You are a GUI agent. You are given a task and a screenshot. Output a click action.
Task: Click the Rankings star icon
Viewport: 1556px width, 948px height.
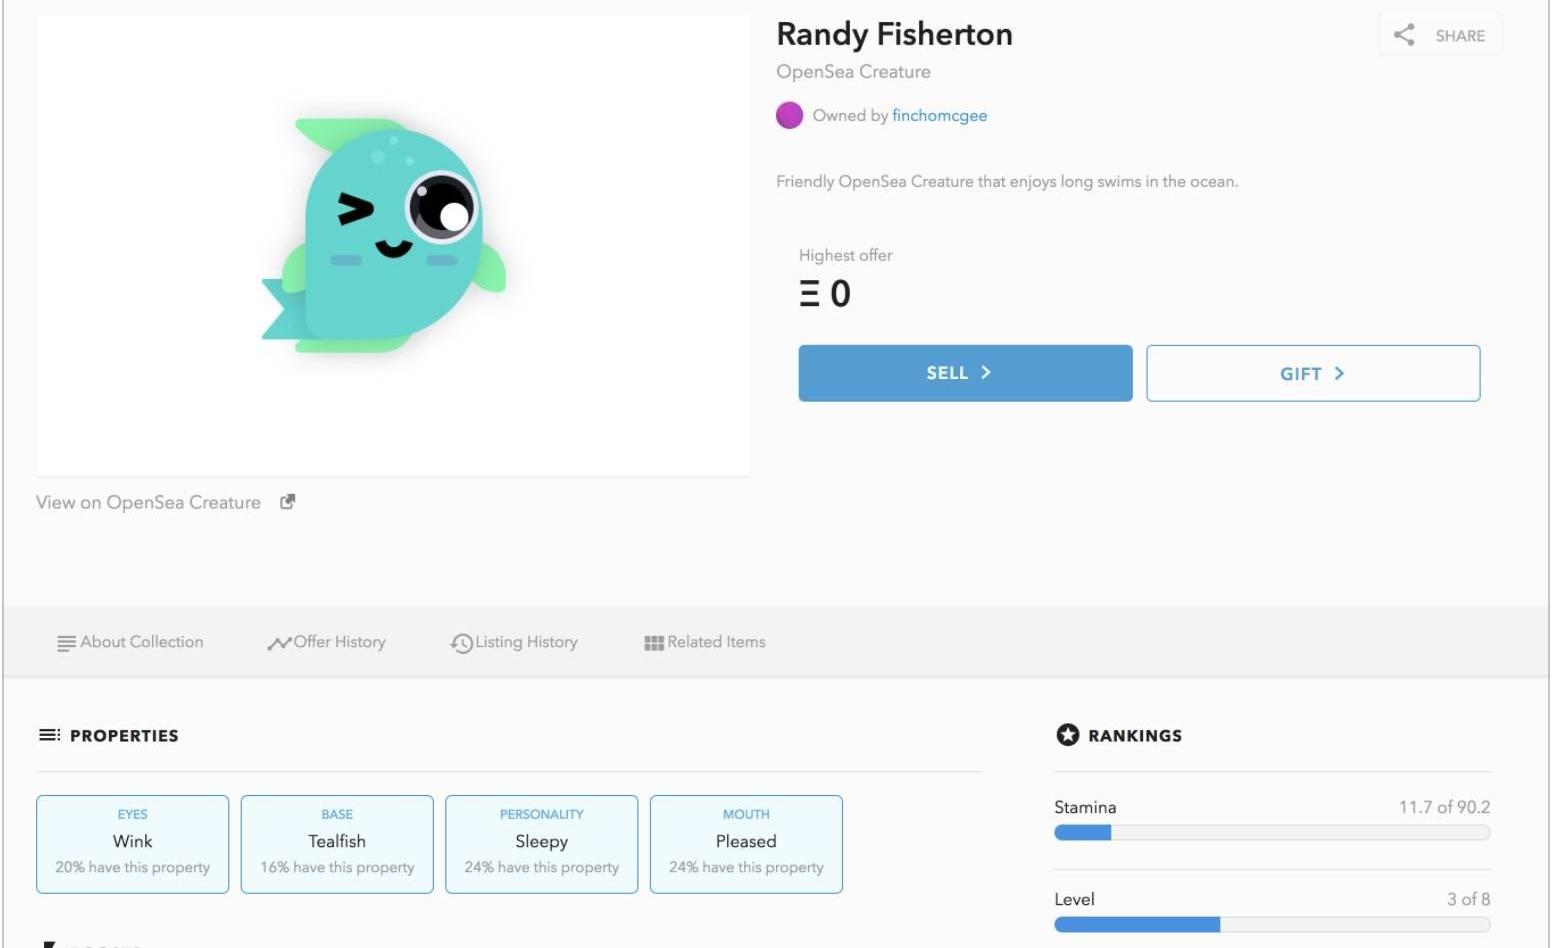click(1067, 735)
